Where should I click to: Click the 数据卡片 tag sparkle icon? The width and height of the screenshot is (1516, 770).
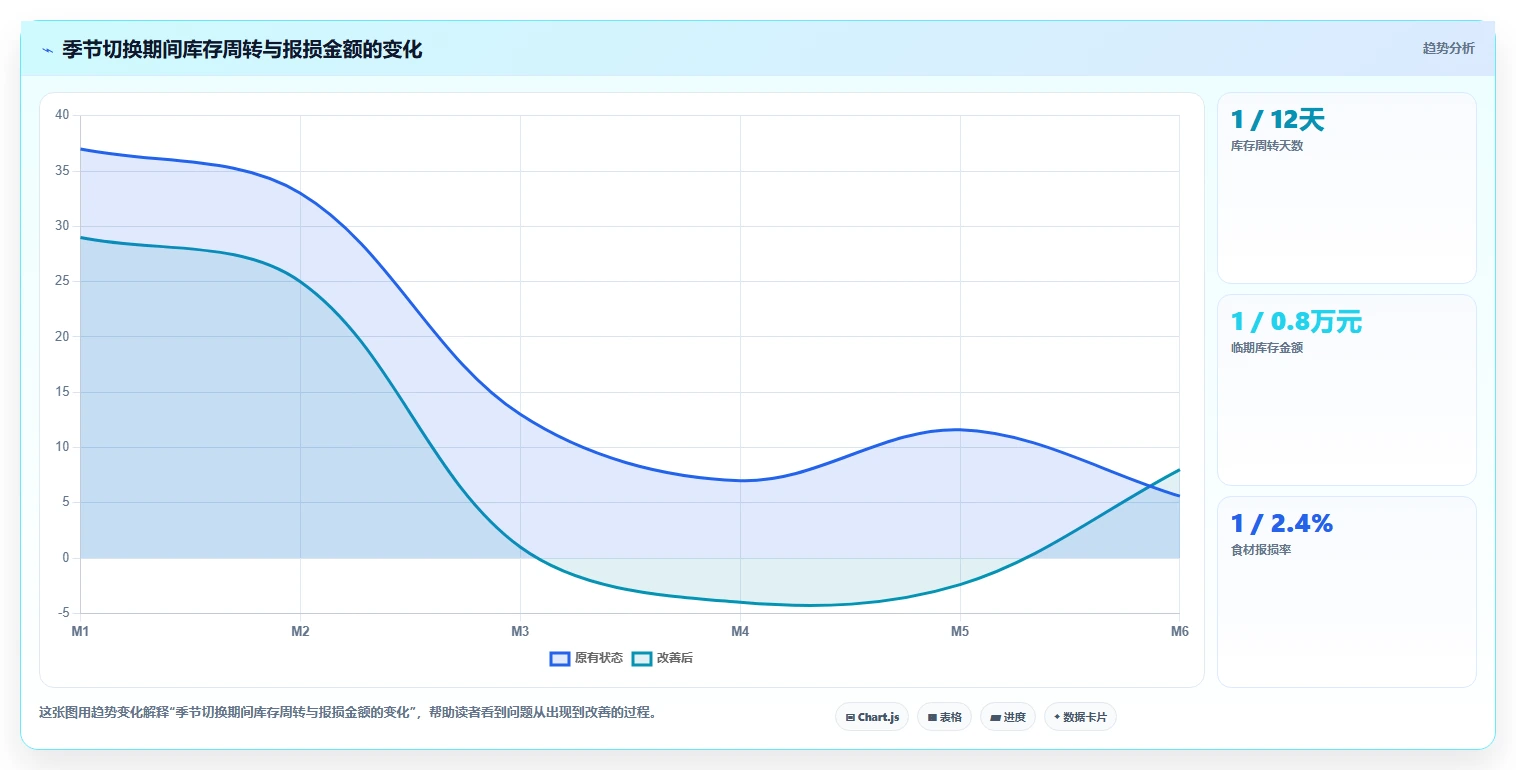click(1057, 717)
